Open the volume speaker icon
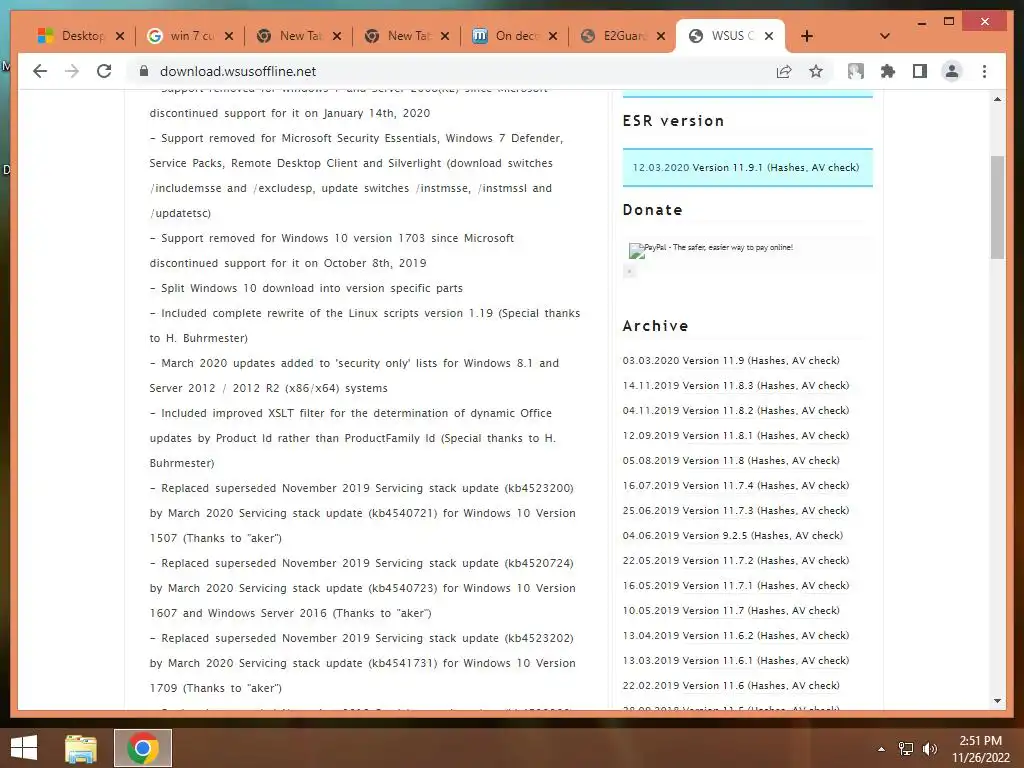Viewport: 1024px width, 768px height. 930,749
